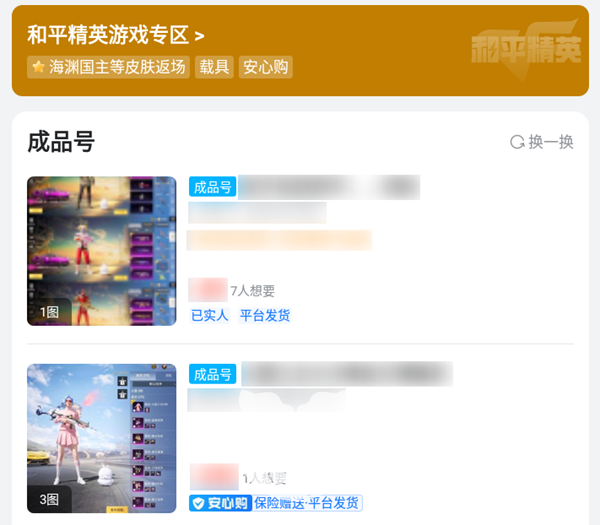Click the 换一换 refresh text
Viewport: 600px width, 525px height.
[x=551, y=142]
